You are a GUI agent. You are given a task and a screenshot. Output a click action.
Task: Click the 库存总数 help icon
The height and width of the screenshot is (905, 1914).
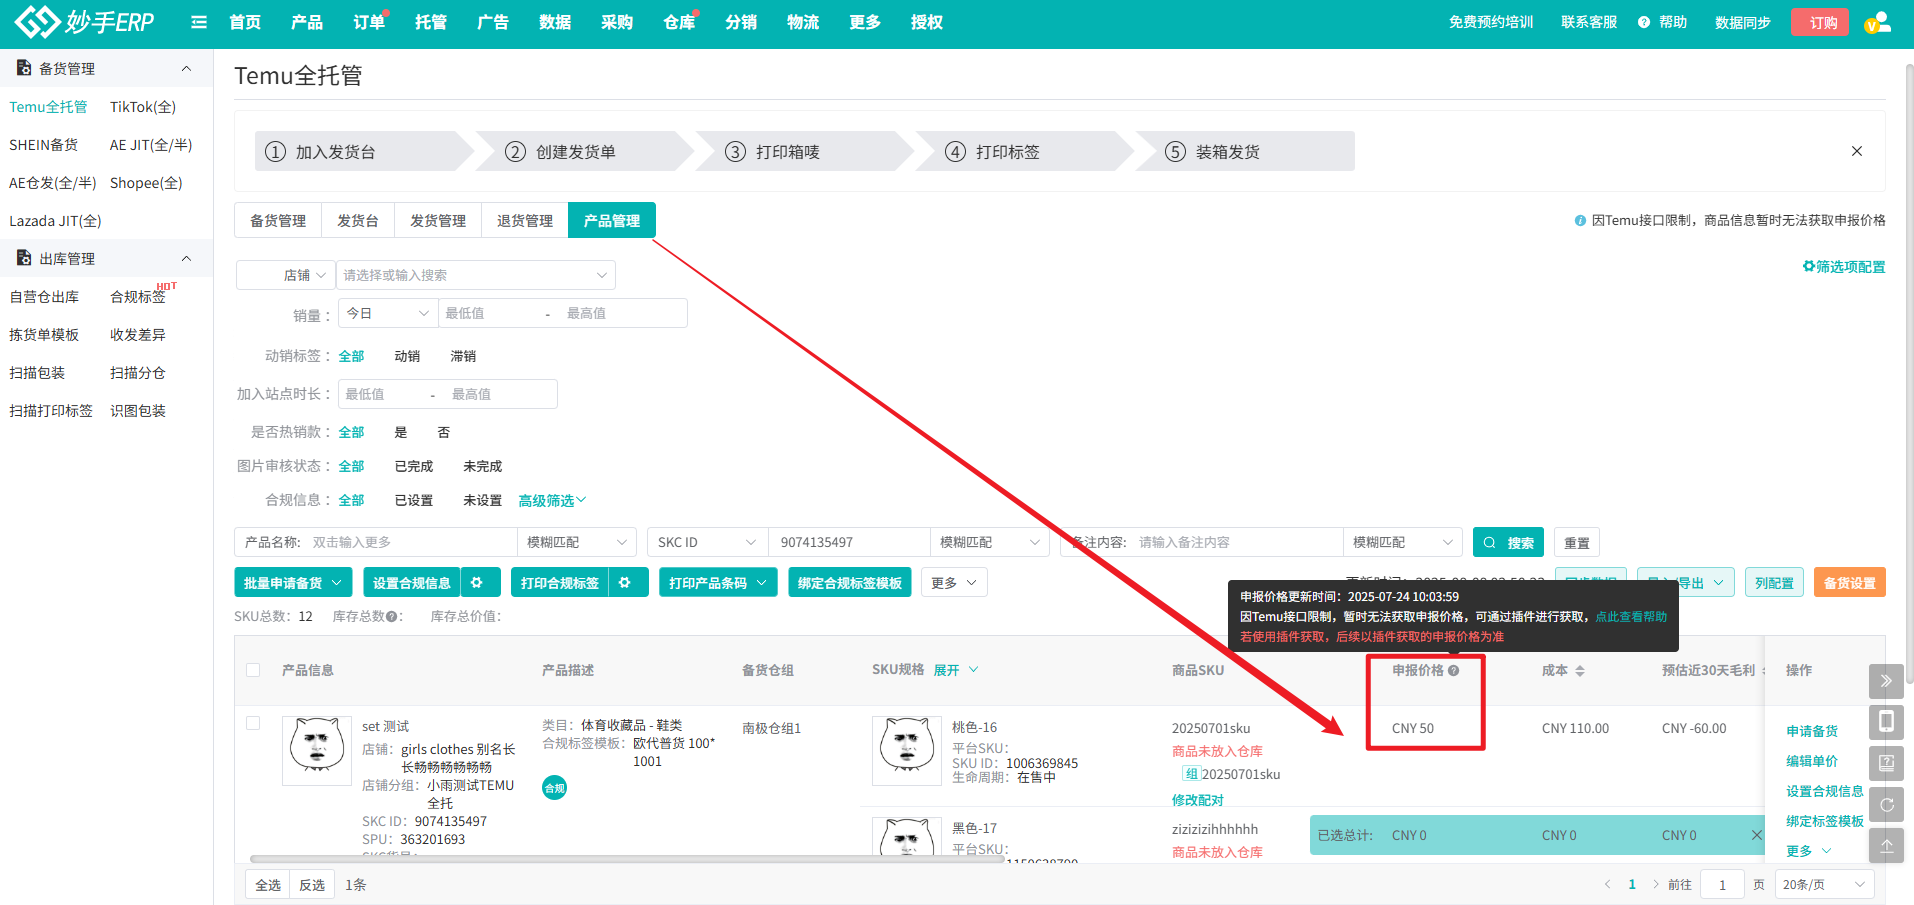(392, 617)
